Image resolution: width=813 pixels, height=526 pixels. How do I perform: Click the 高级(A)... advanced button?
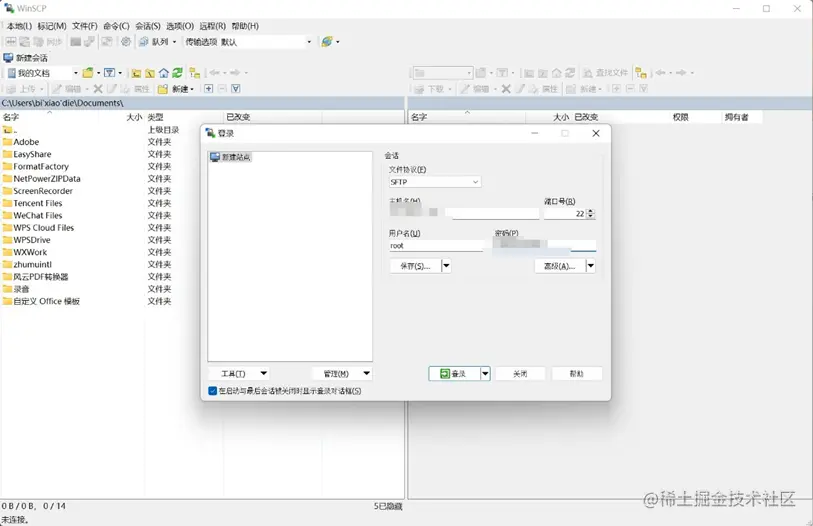[560, 266]
